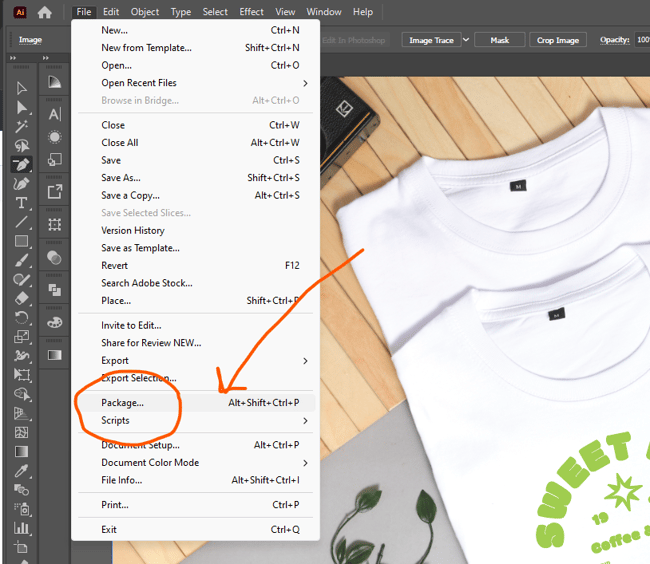Select the Direct Selection tool
Viewport: 650px width, 564px height.
coord(22,107)
